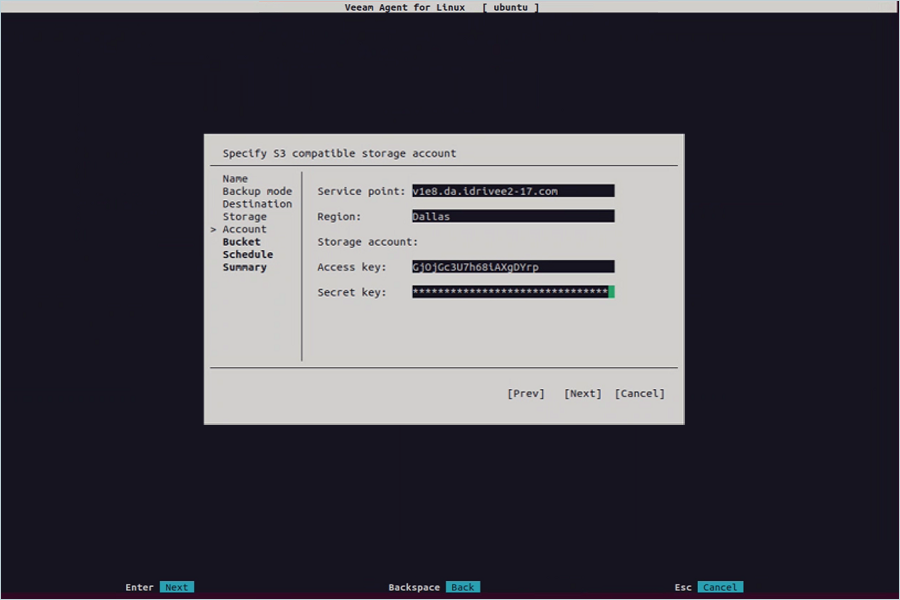Image resolution: width=900 pixels, height=600 pixels.
Task: Click the [Next] button in the wizard
Action: point(583,393)
